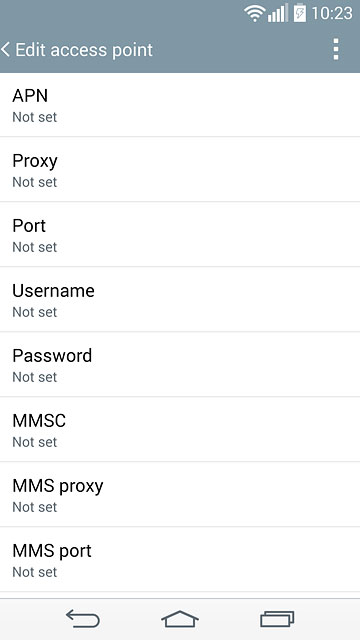
Task: Tap "Not set" under APN
Action: coord(35,117)
